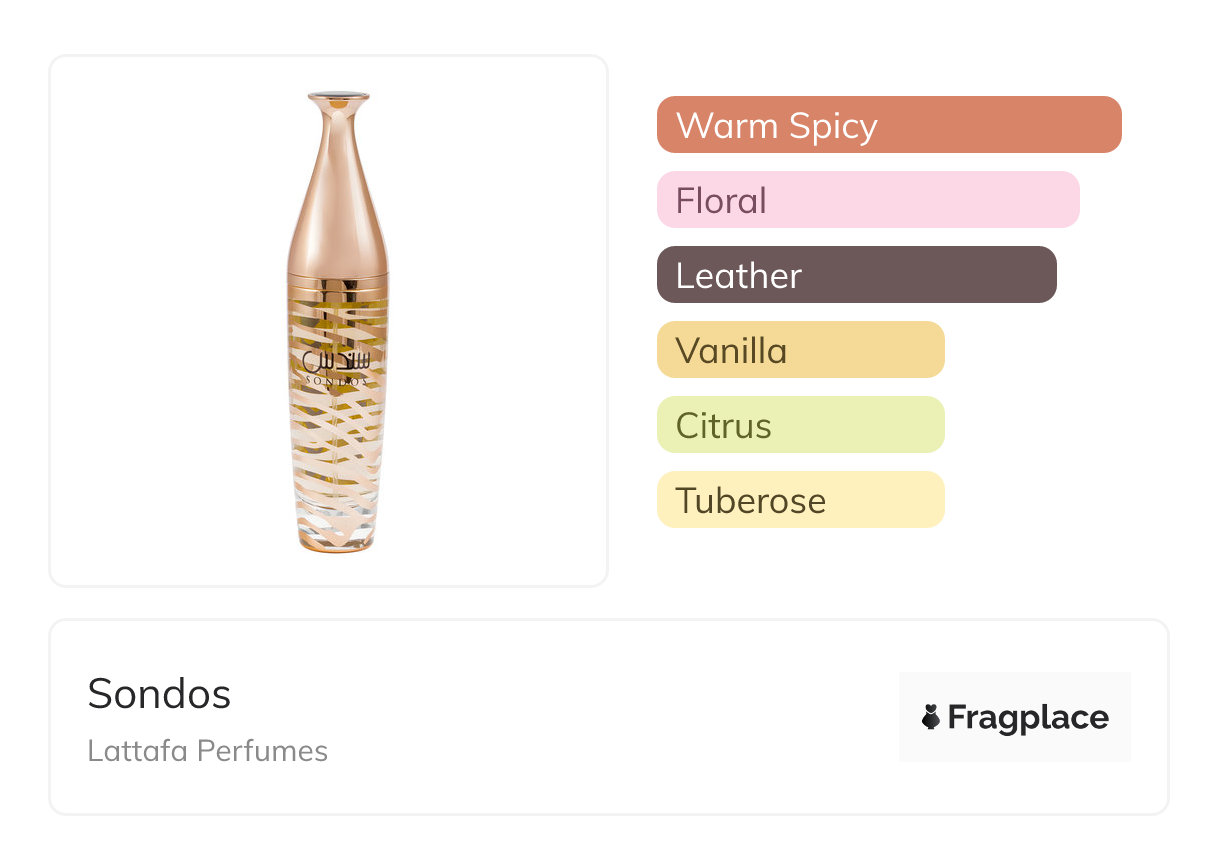Click the Sondos perfume title
The image size is (1218, 864).
[x=159, y=694]
